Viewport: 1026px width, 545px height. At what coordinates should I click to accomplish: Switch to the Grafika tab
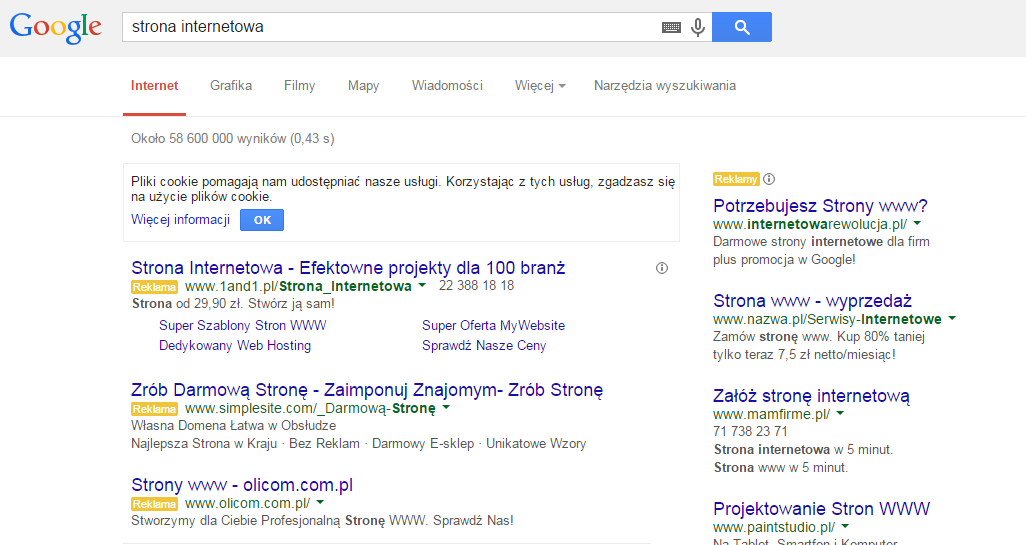click(x=231, y=86)
